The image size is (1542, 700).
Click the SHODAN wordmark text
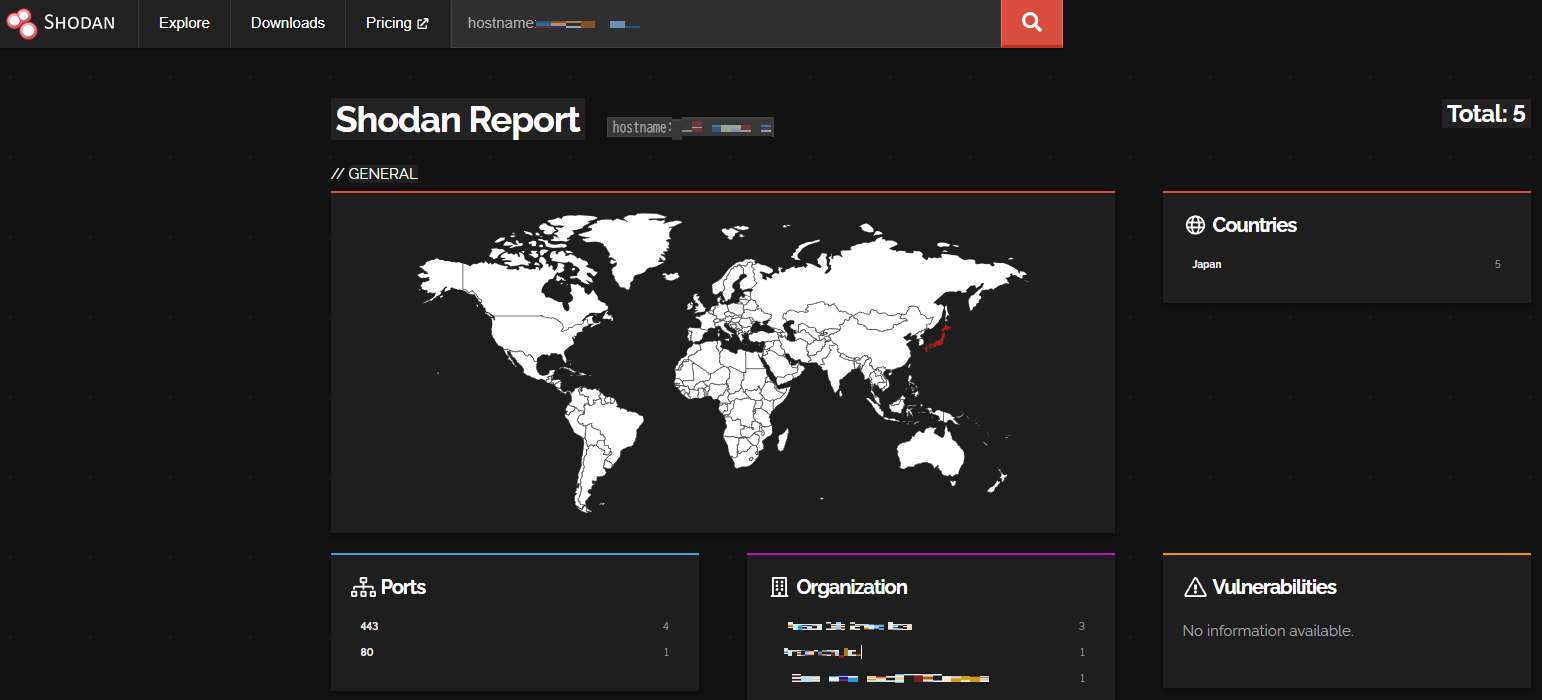(x=79, y=23)
